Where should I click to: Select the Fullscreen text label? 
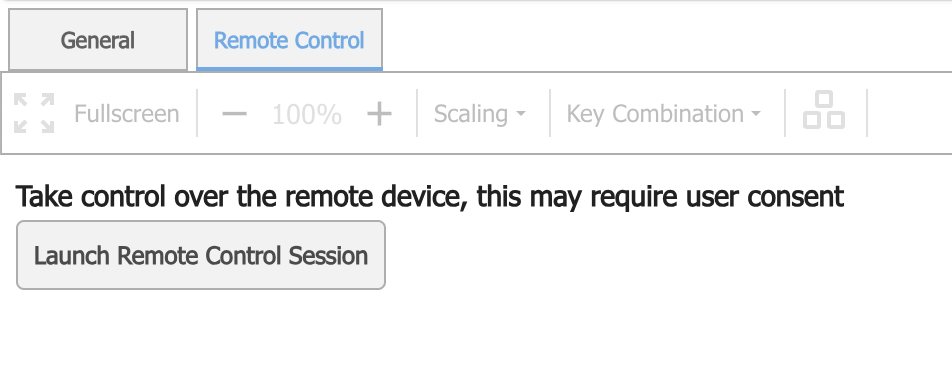tap(126, 114)
